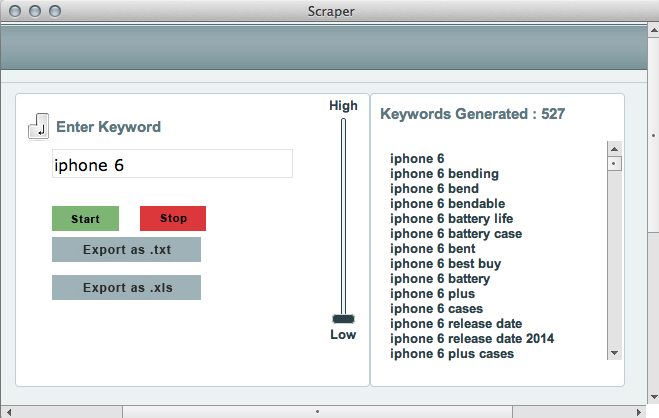The width and height of the screenshot is (659, 418).
Task: Click the Low label below slider
Action: pos(343,335)
